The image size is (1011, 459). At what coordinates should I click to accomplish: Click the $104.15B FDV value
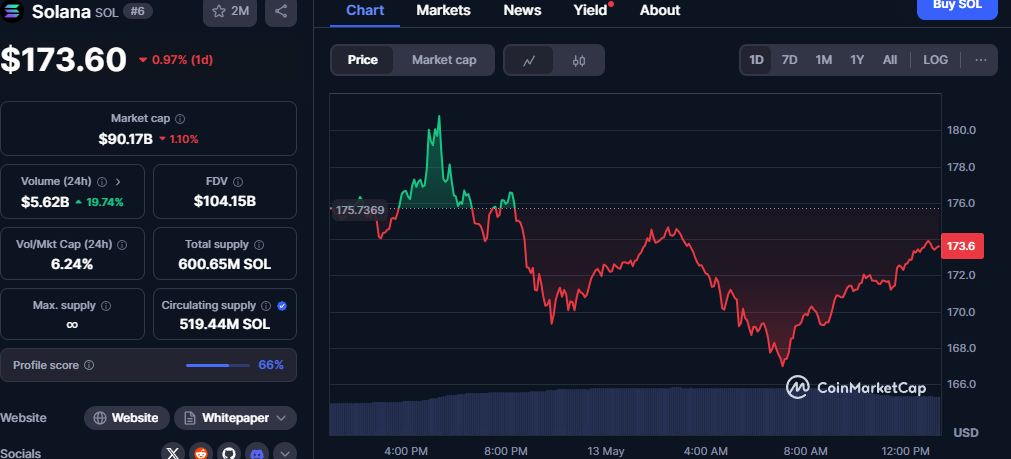225,201
